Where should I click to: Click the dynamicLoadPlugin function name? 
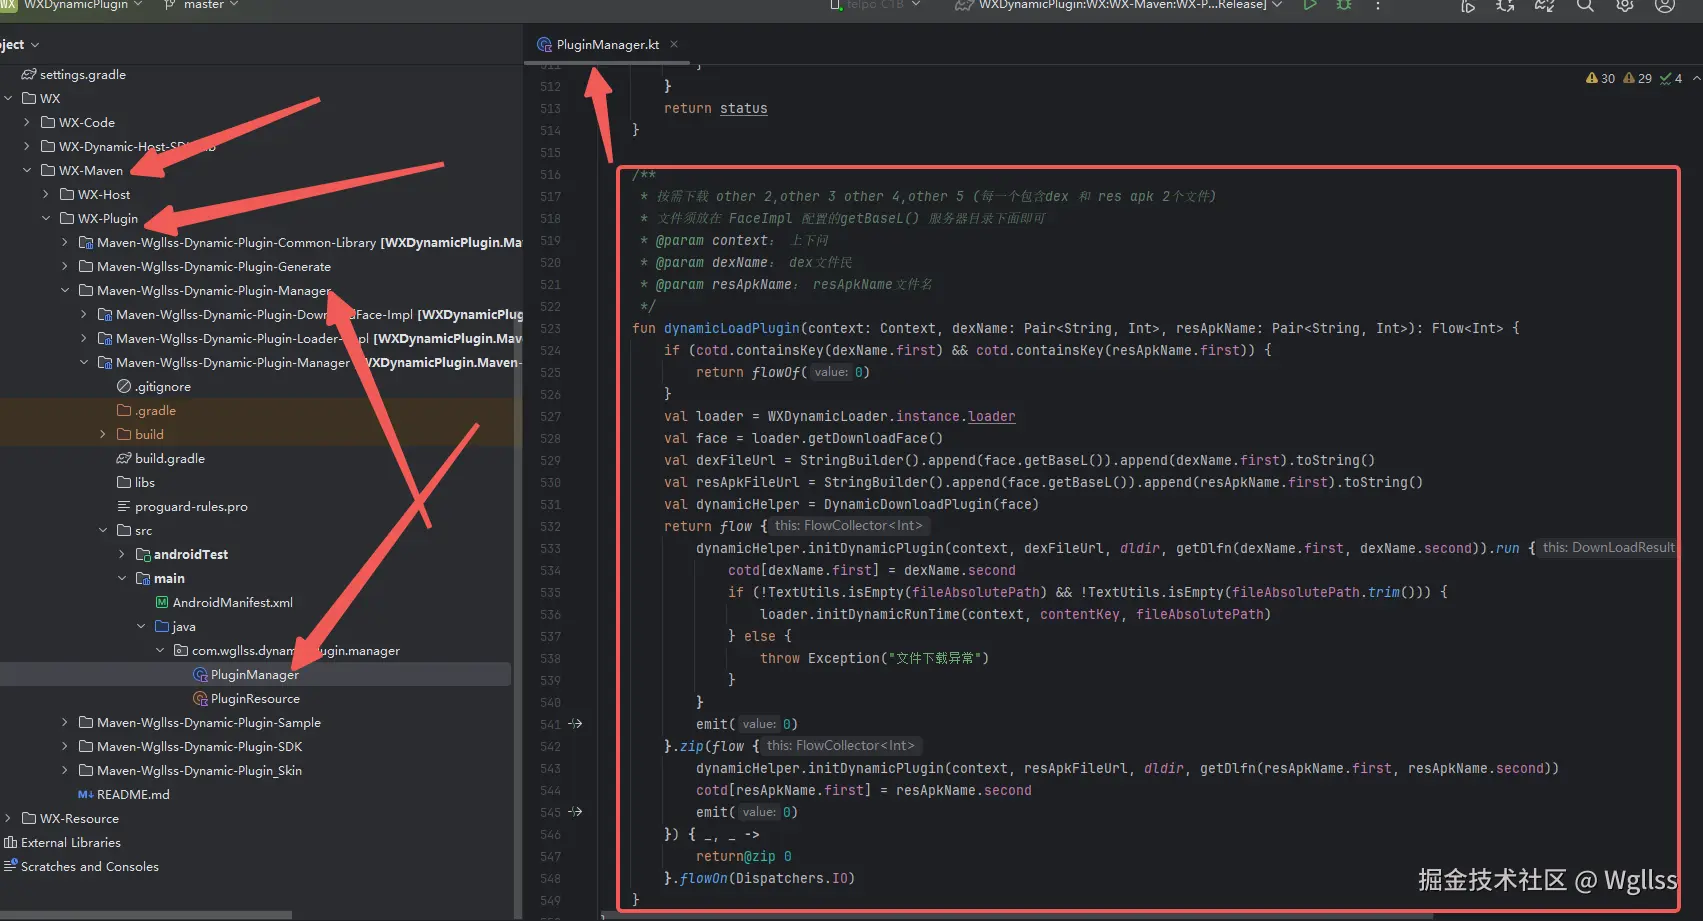[x=732, y=329]
